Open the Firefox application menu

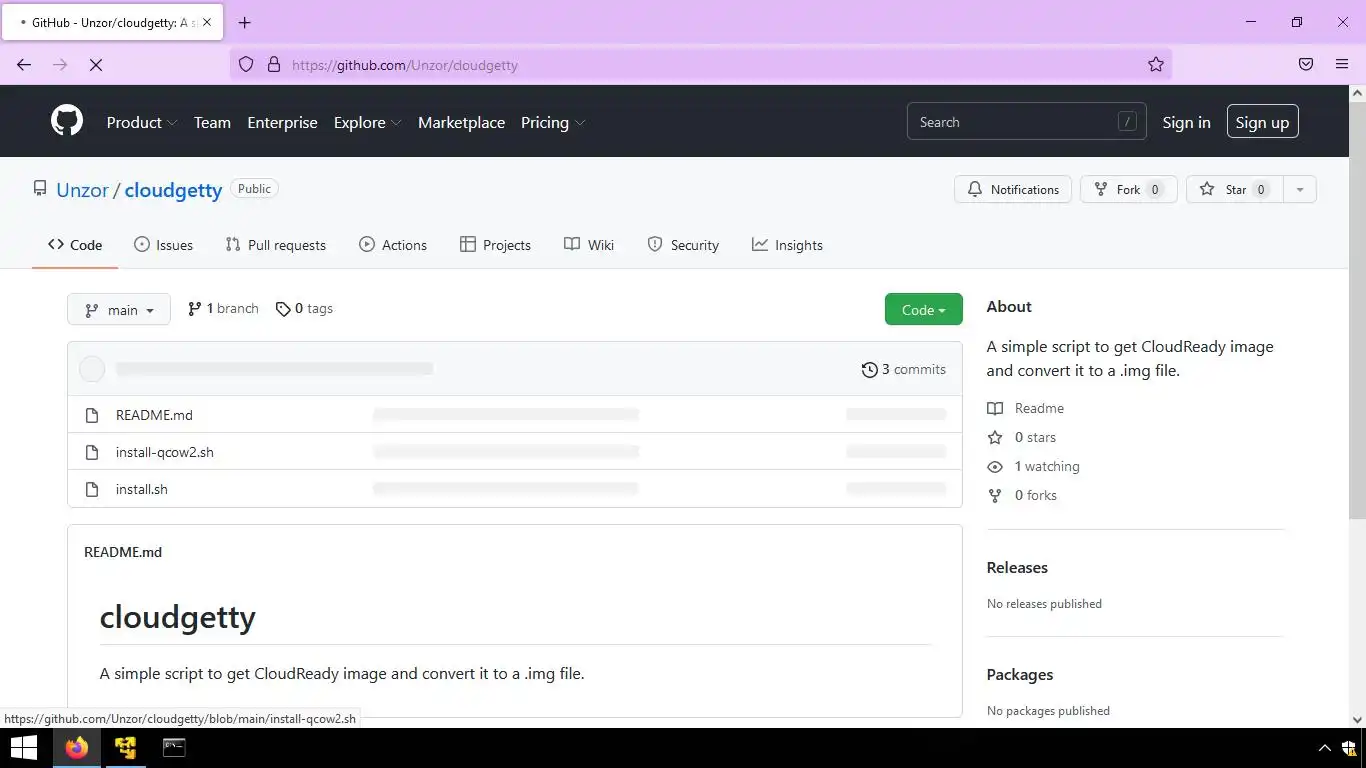(x=1342, y=64)
